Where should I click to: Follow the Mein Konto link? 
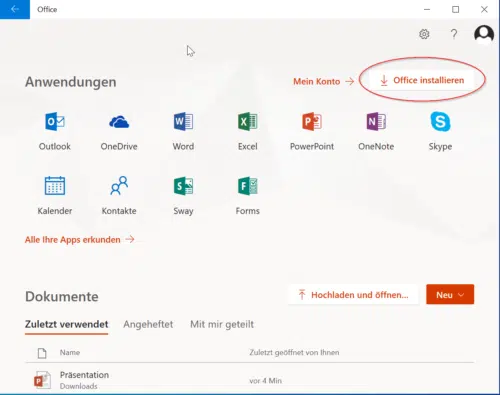(323, 81)
